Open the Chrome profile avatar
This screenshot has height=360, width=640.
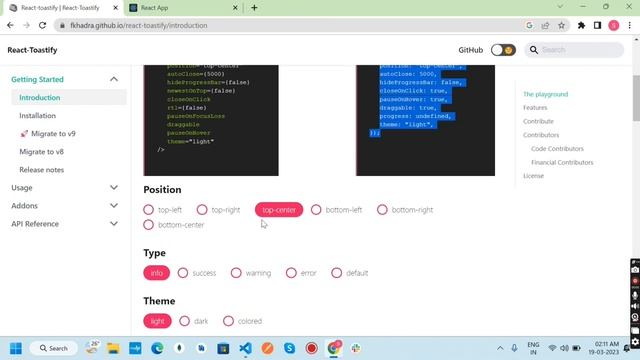(x=613, y=25)
